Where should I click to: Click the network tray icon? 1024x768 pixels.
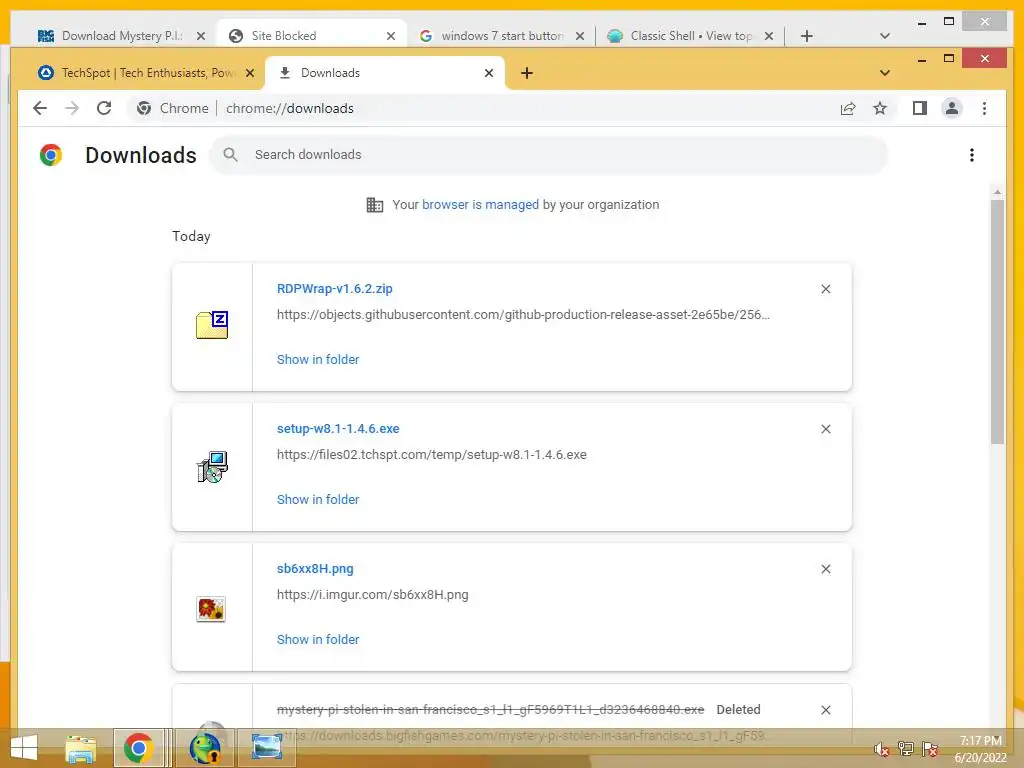click(905, 749)
